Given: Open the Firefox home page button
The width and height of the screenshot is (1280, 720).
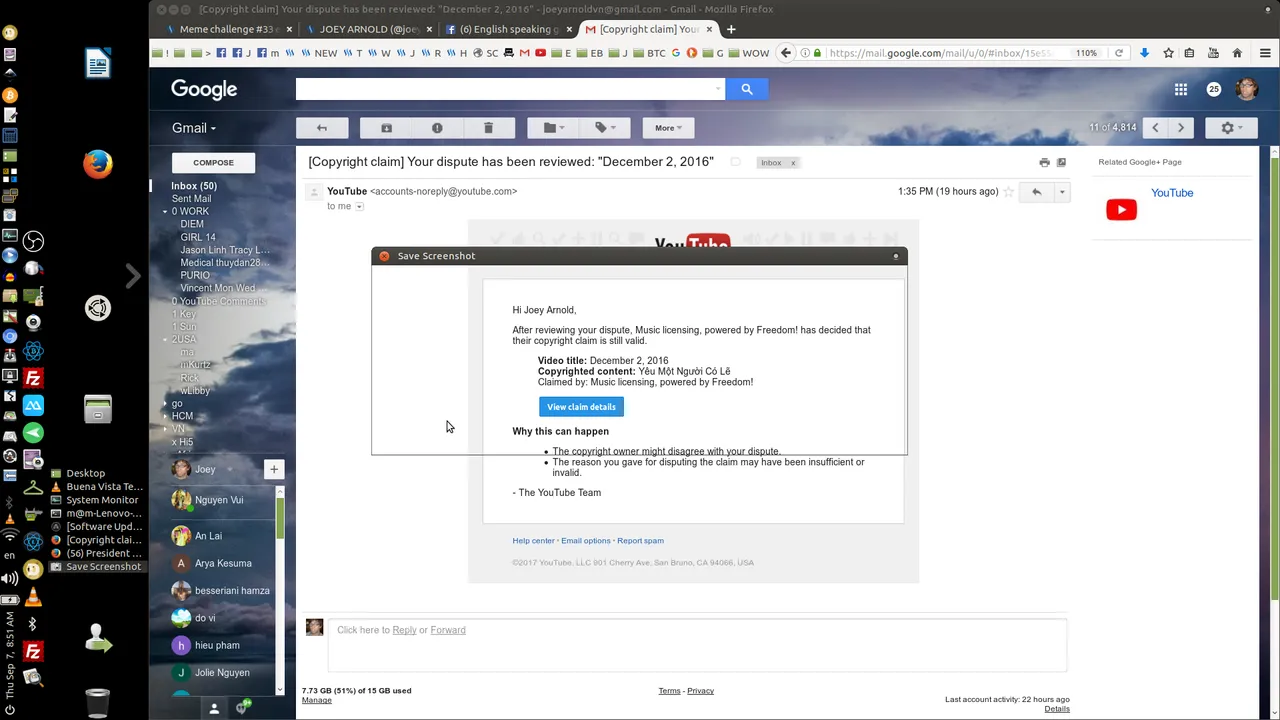Looking at the screenshot, I should coord(1237,53).
